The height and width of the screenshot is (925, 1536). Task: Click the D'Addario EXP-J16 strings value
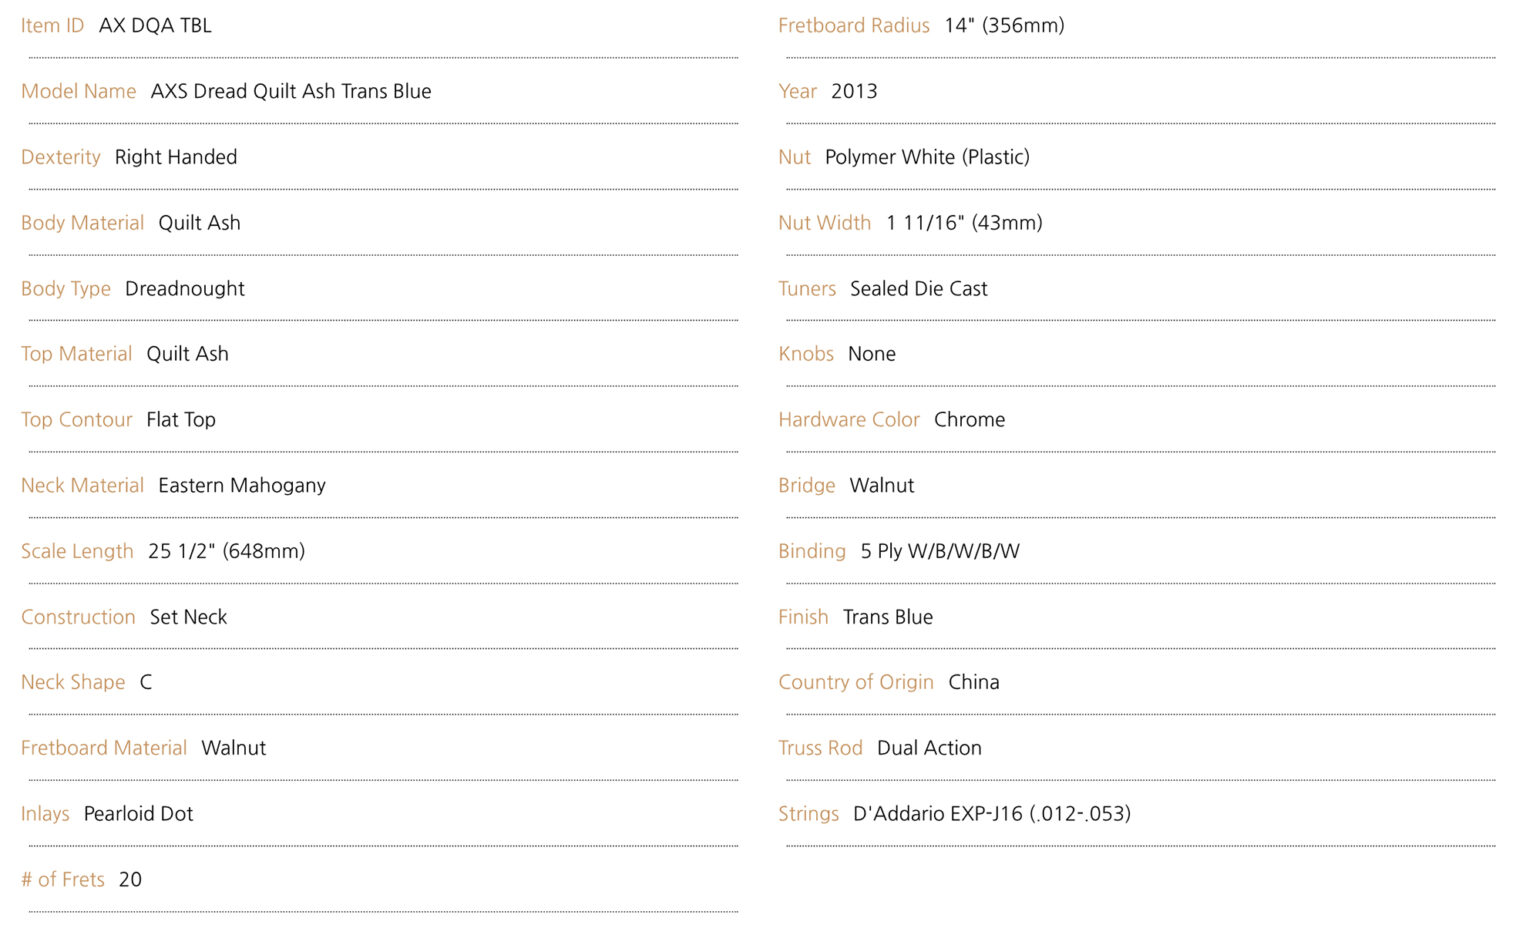click(991, 814)
